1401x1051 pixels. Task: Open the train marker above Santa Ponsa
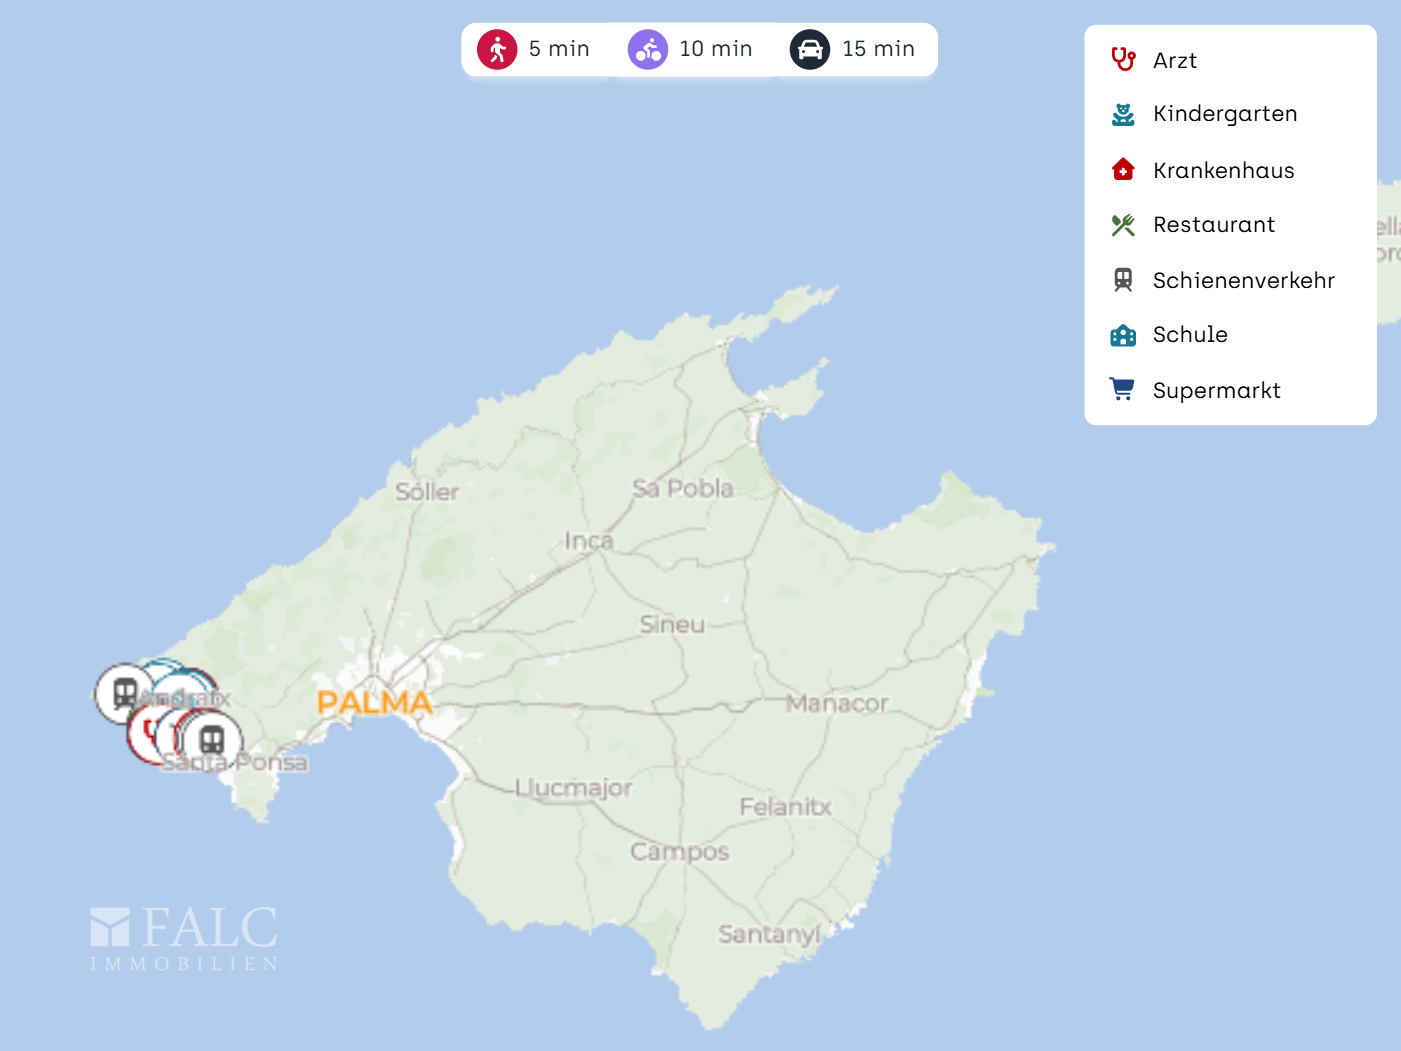(x=212, y=740)
